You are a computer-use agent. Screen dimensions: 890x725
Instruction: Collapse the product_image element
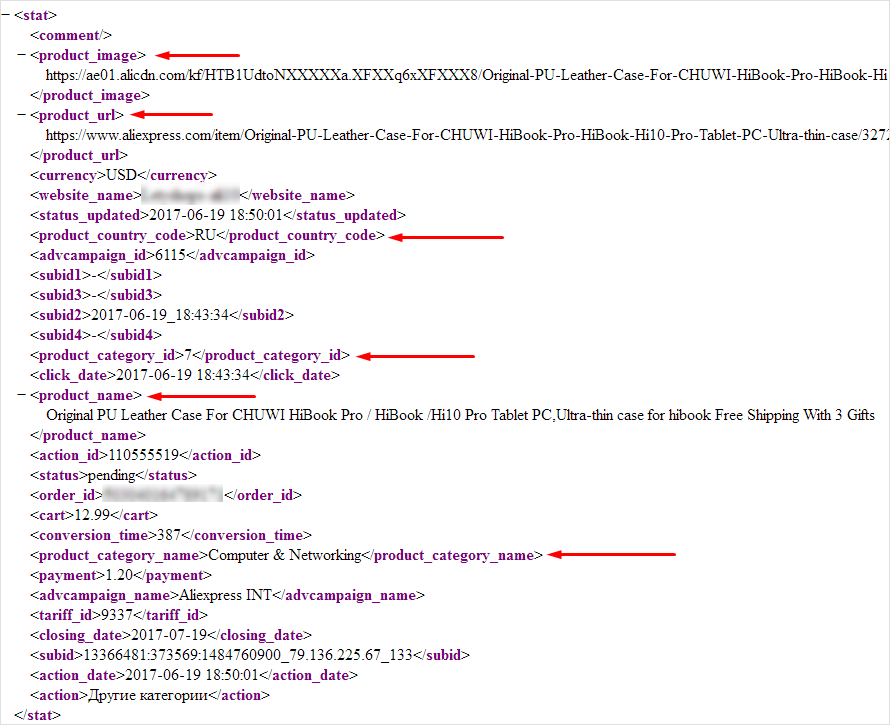tap(22, 55)
